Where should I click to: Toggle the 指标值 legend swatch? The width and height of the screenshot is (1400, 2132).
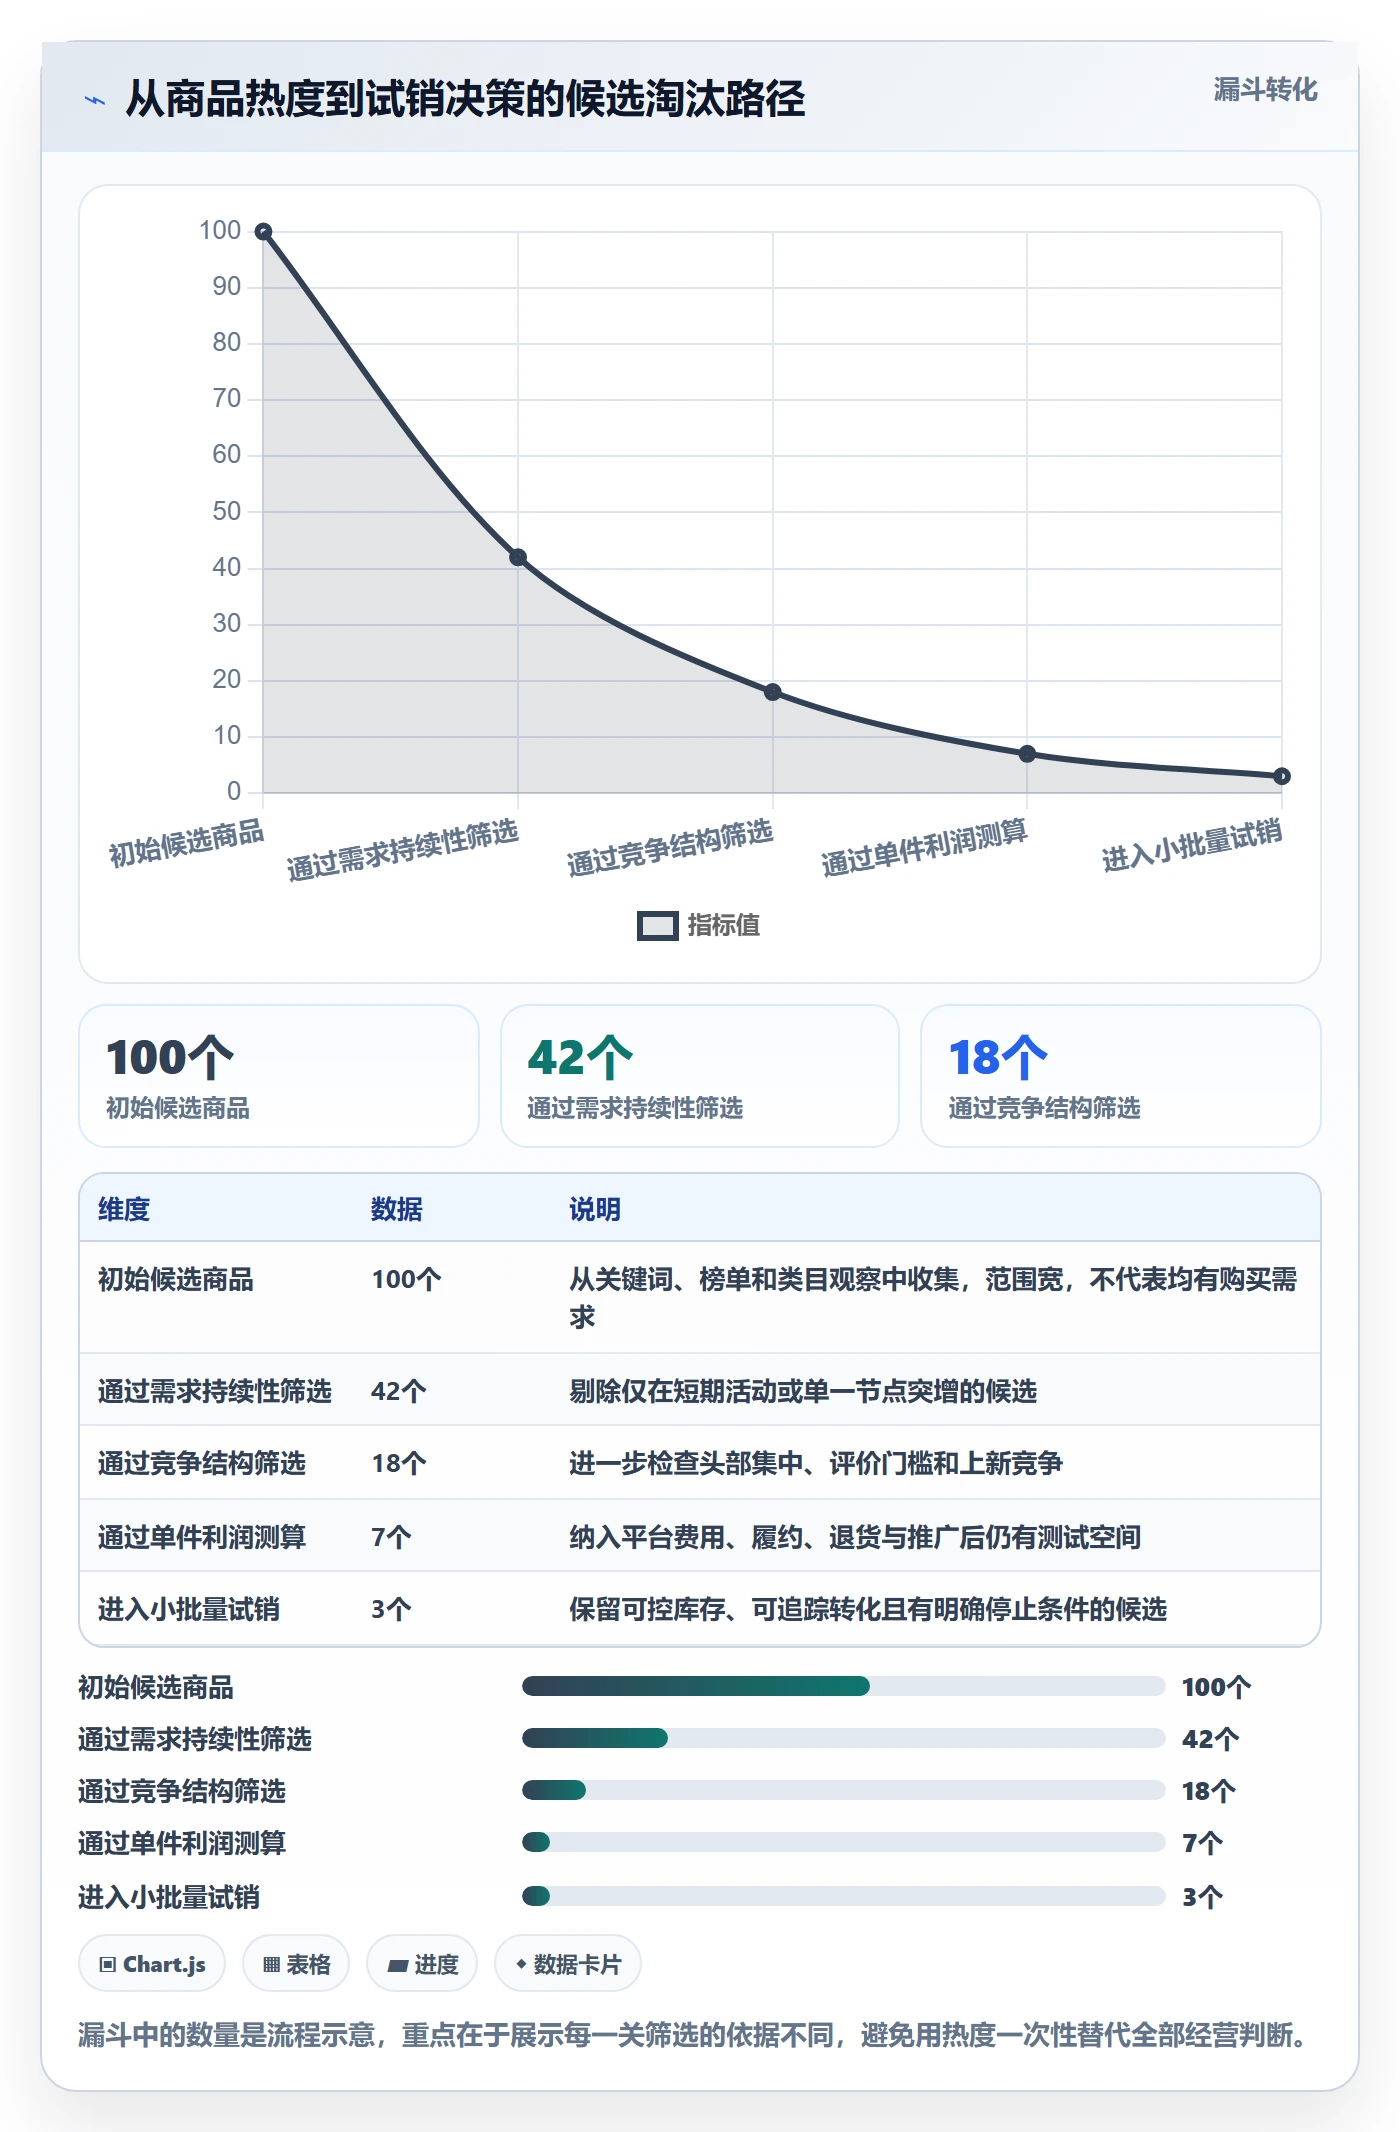point(657,926)
